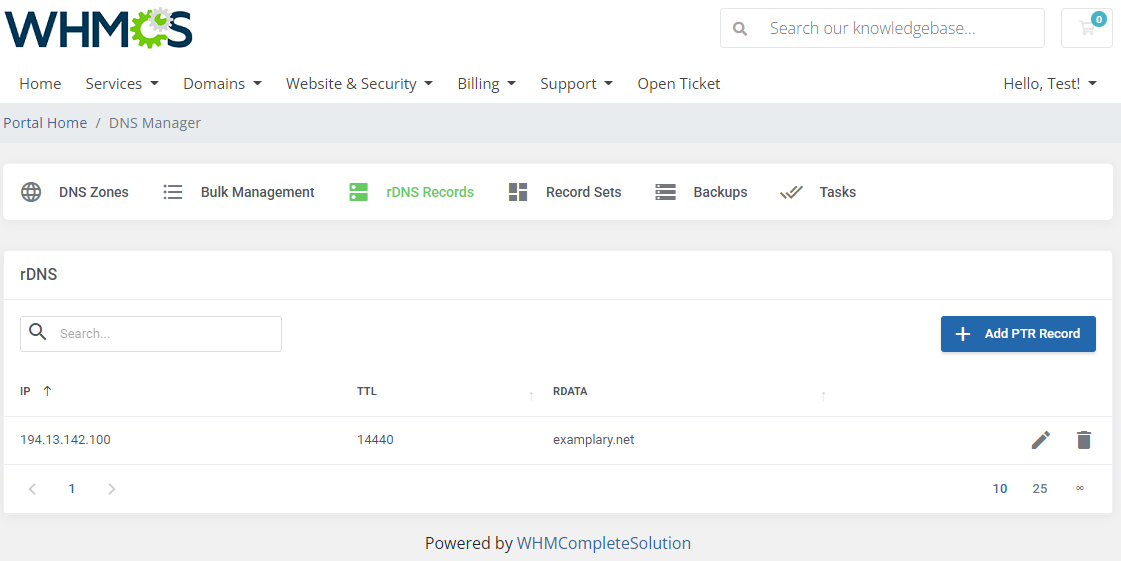The height and width of the screenshot is (561, 1121).
Task: Click the DNS Manager breadcrumb text
Action: coord(155,123)
